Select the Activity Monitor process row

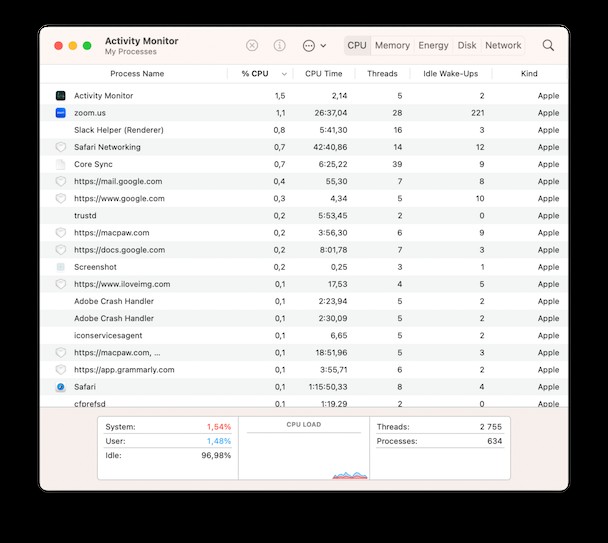(304, 95)
